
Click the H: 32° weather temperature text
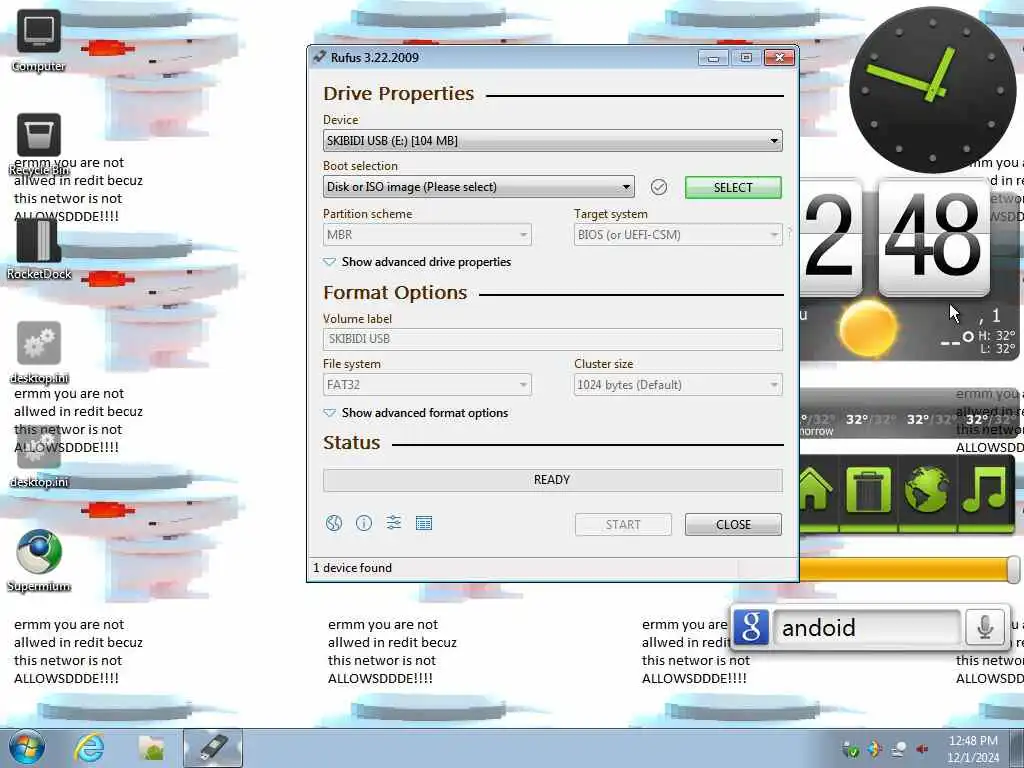point(997,336)
